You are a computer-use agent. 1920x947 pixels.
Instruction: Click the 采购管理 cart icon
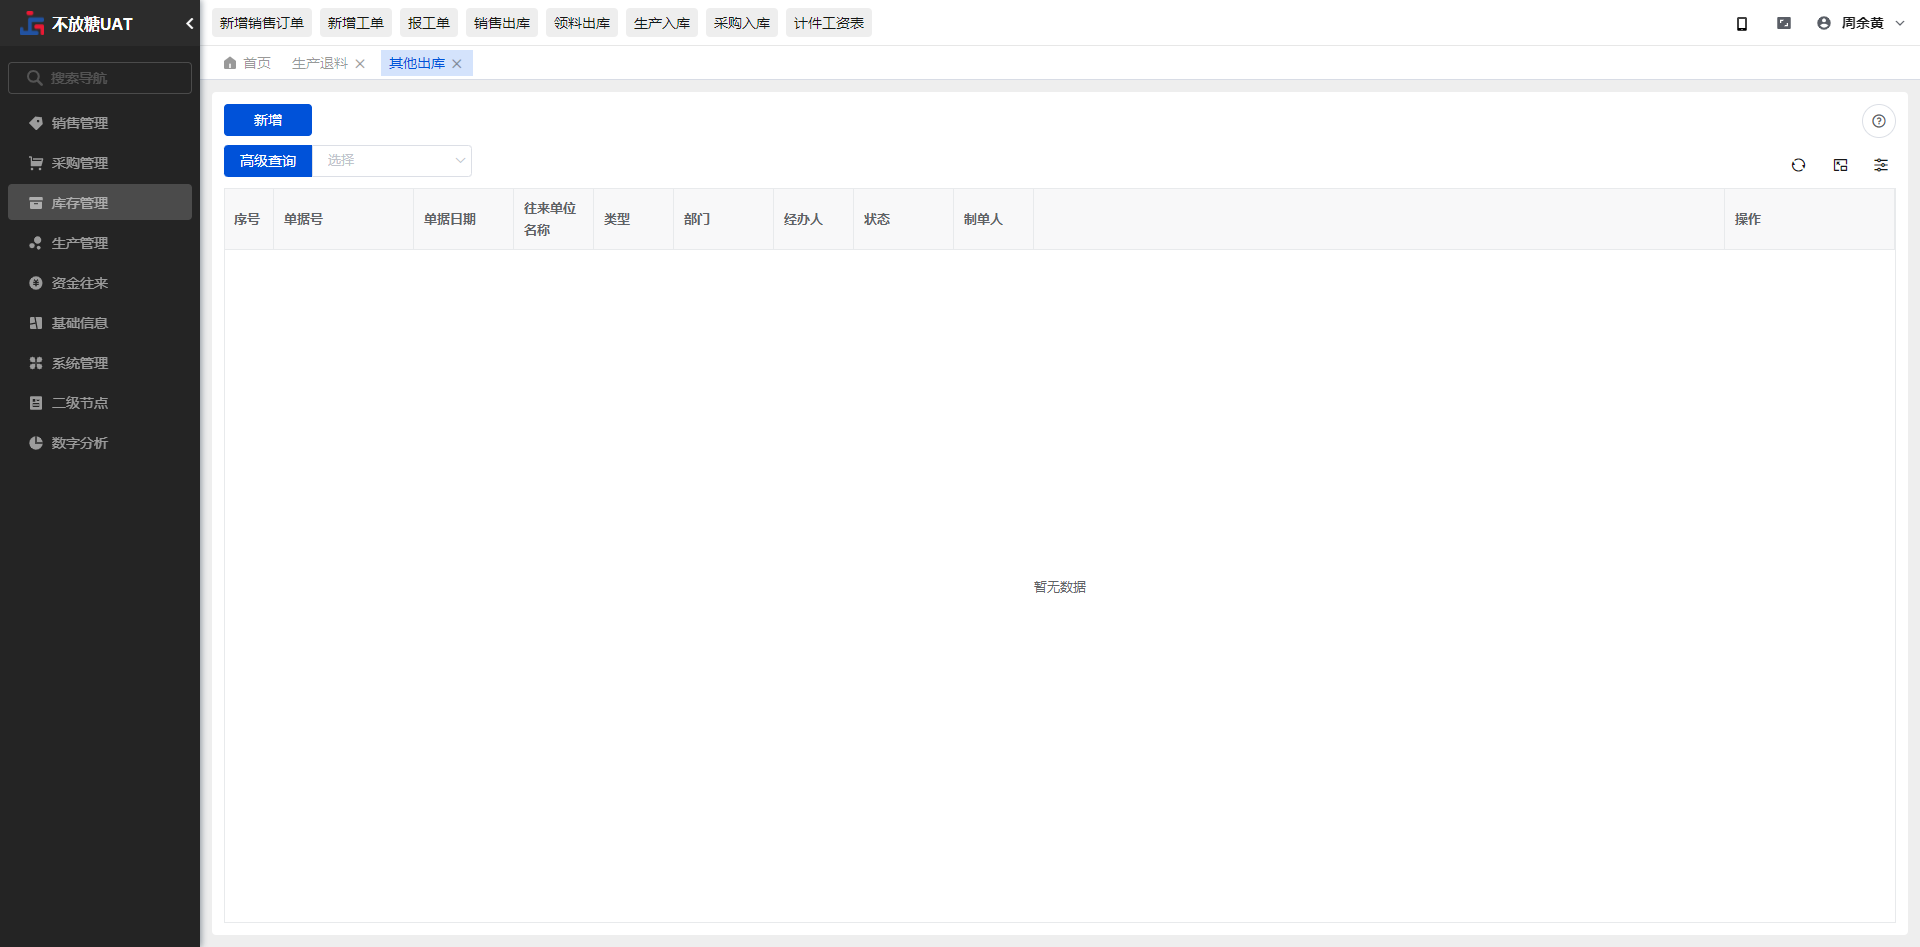pyautogui.click(x=36, y=163)
